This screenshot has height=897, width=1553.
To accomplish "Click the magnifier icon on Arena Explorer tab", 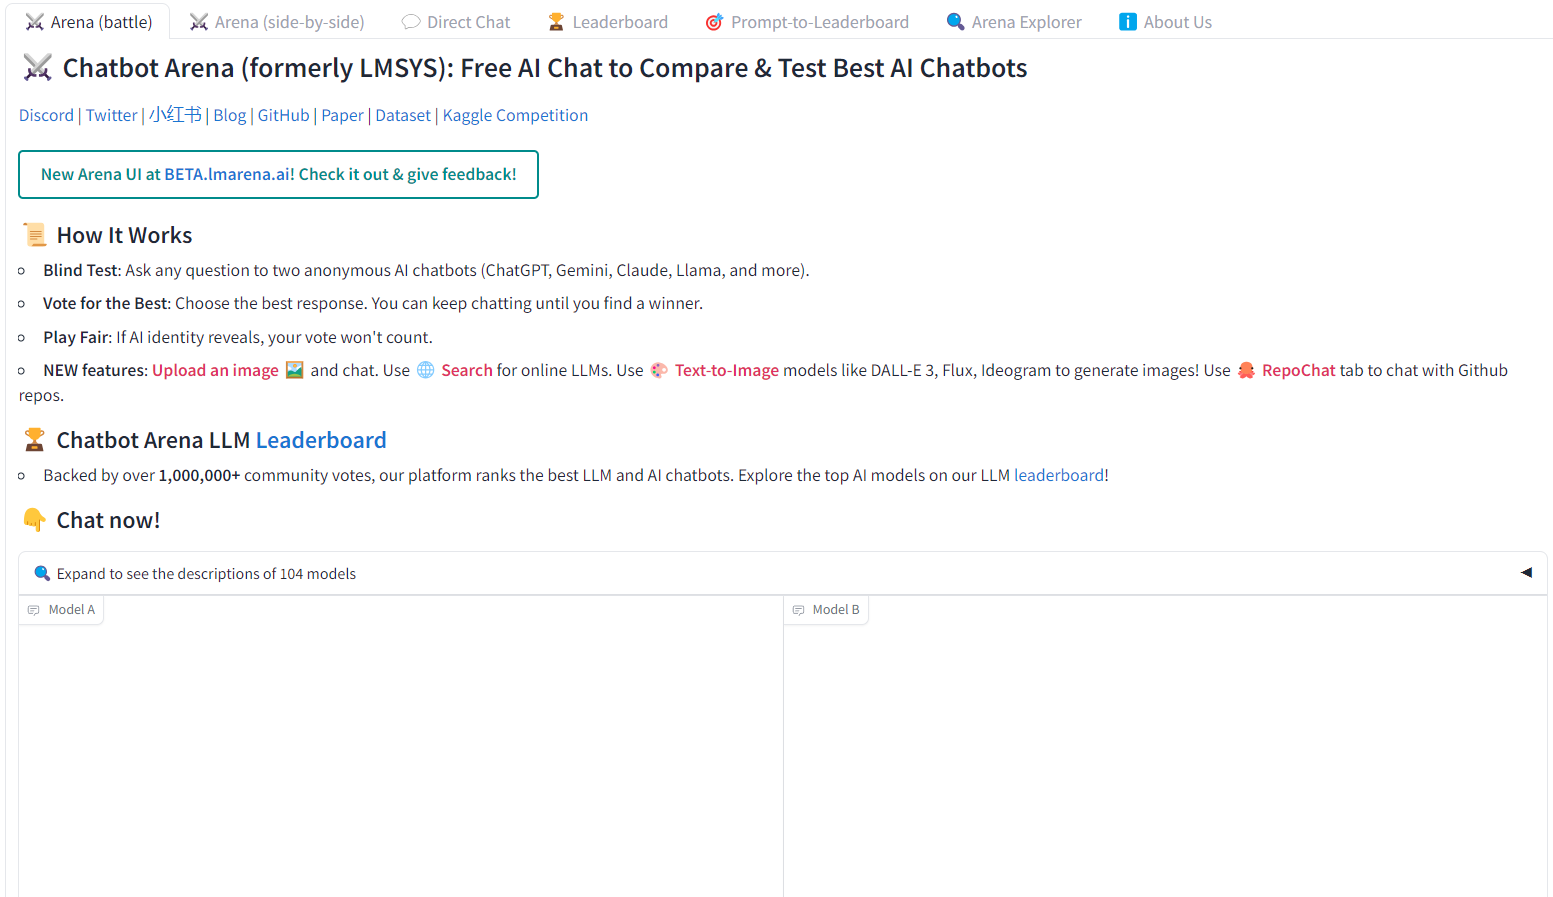I will (x=955, y=22).
